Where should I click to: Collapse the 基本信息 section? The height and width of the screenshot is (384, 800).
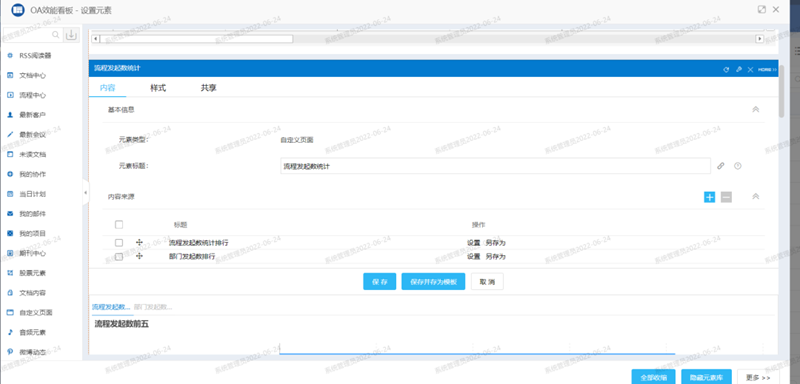(x=756, y=110)
